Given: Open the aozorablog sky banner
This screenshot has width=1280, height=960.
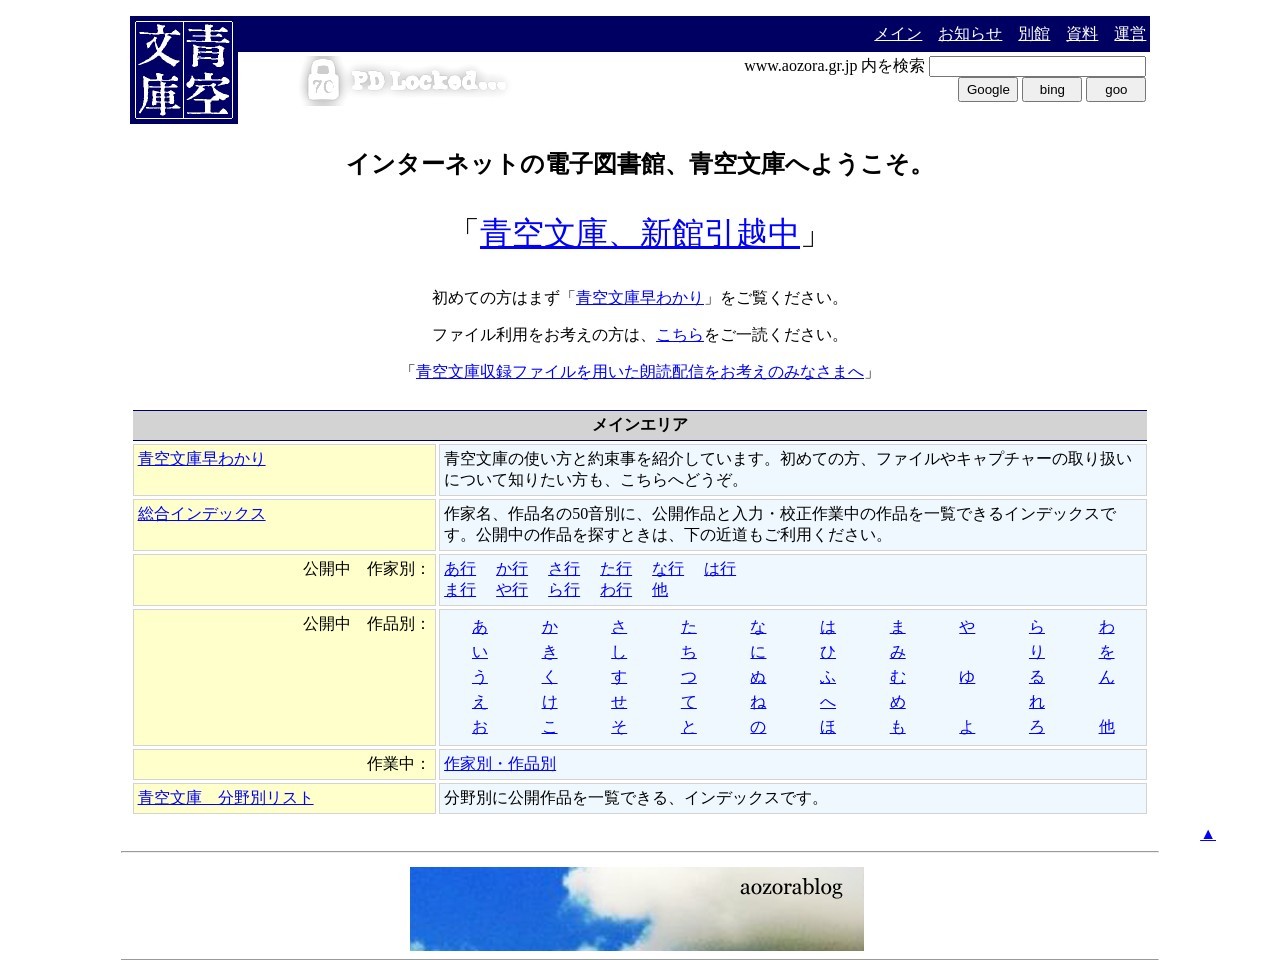Looking at the screenshot, I should (x=637, y=908).
